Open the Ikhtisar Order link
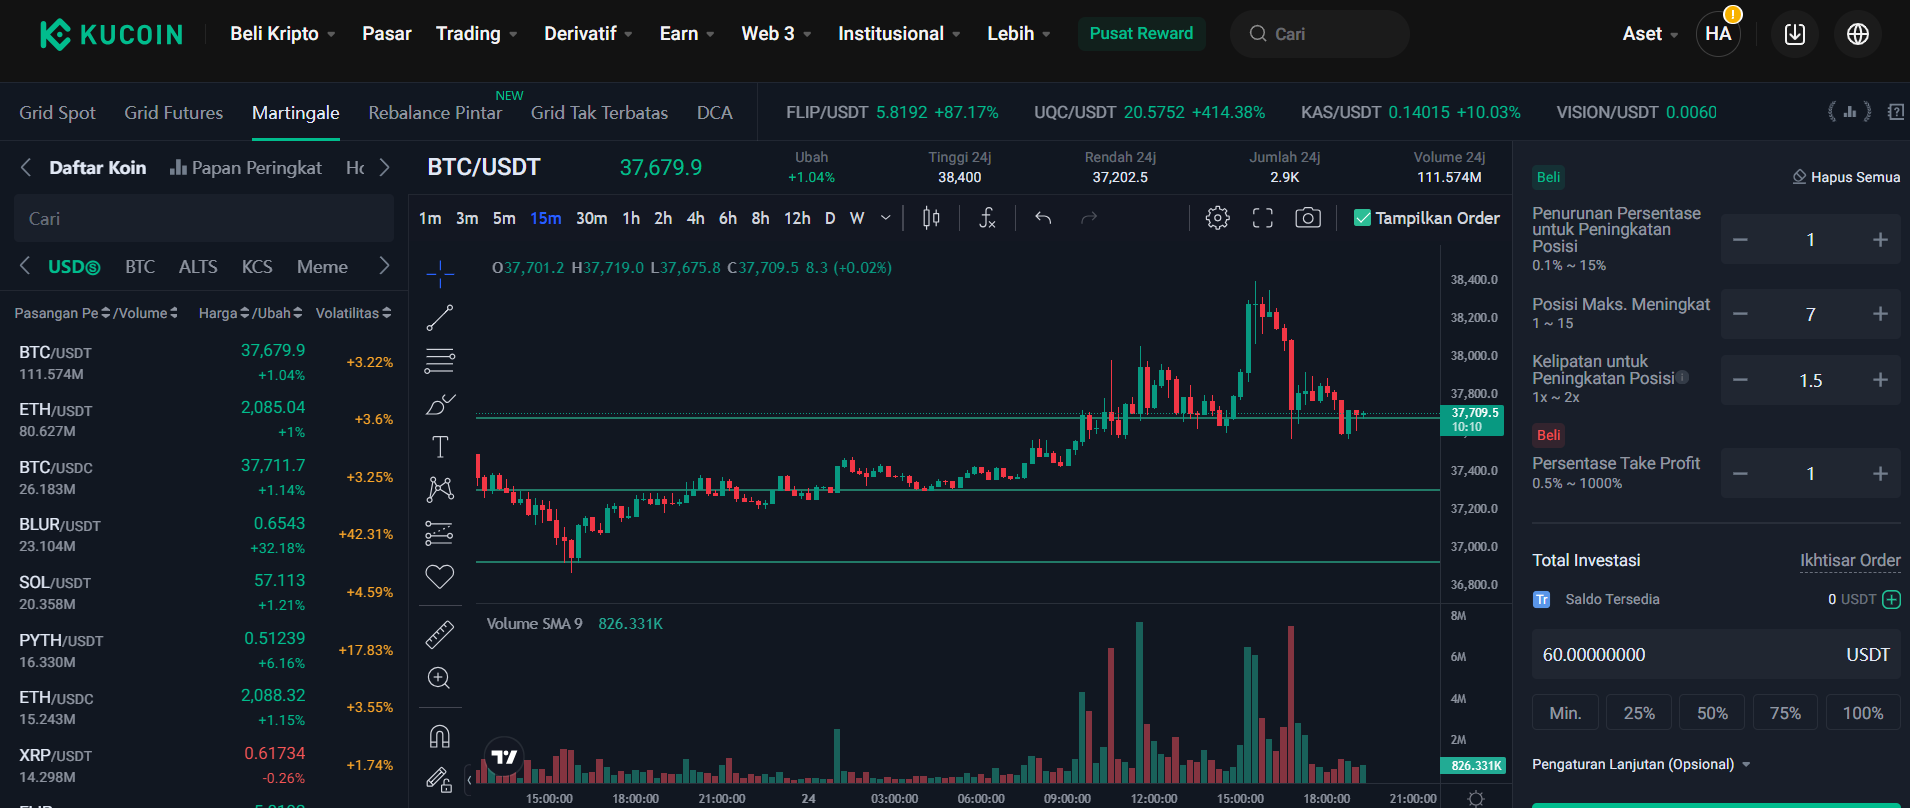Image resolution: width=1910 pixels, height=808 pixels. pyautogui.click(x=1850, y=560)
